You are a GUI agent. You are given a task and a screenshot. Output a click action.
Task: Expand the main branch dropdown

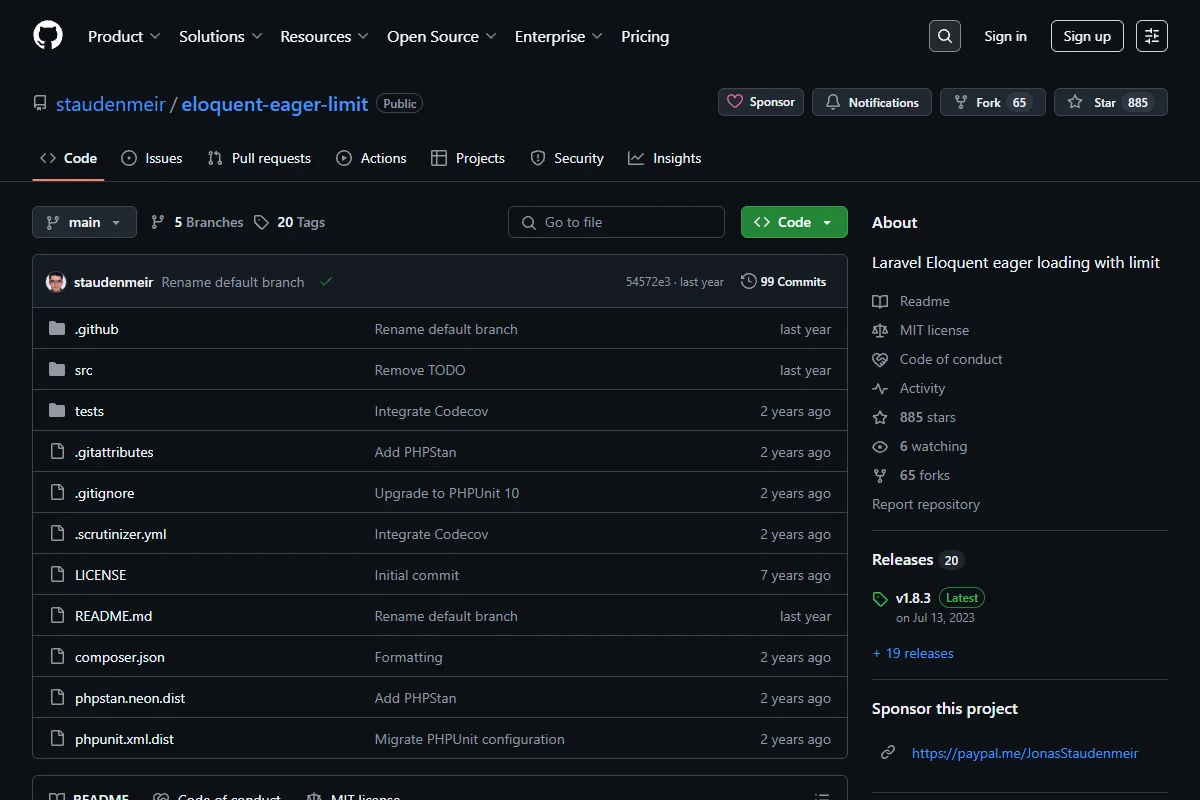(84, 222)
